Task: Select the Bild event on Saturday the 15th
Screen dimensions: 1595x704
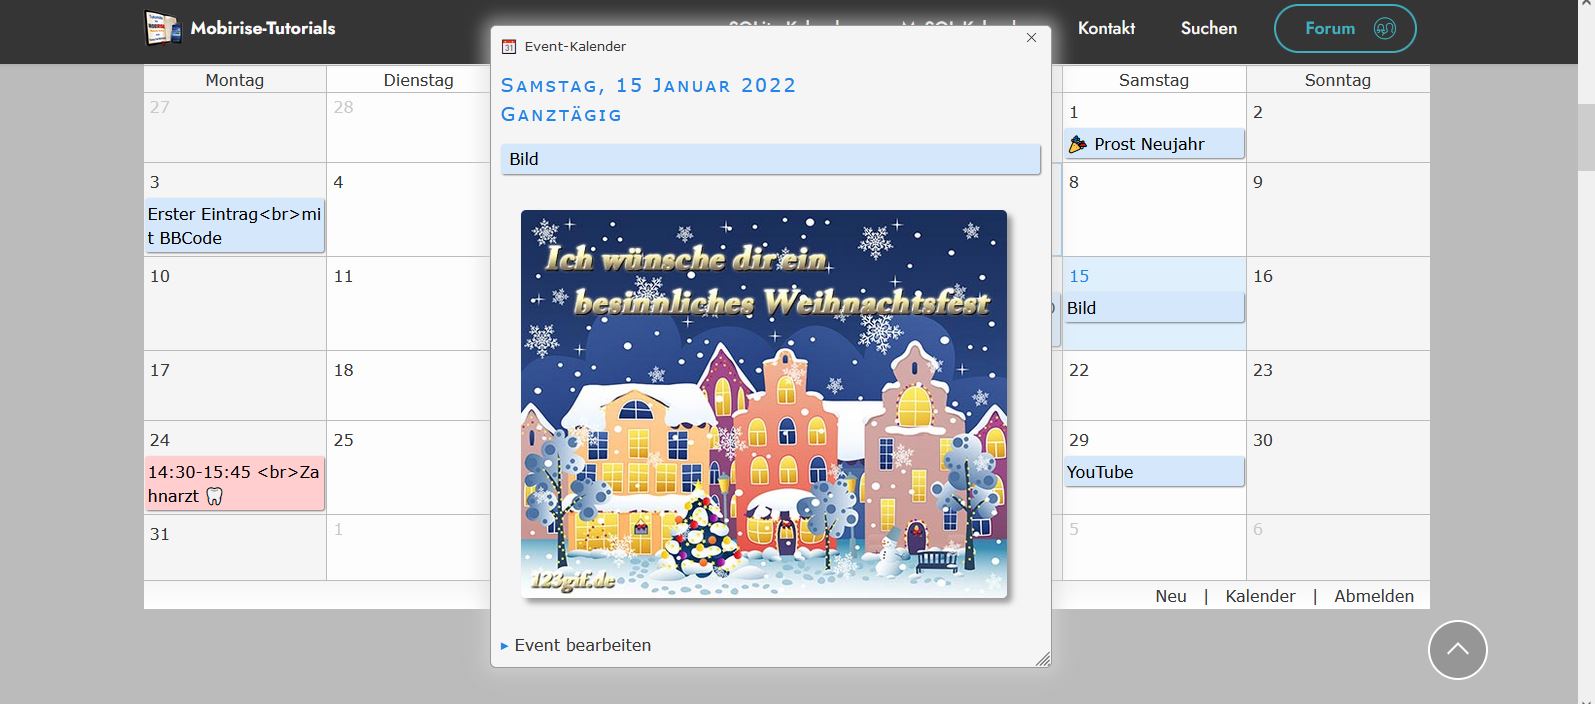Action: tap(1153, 308)
